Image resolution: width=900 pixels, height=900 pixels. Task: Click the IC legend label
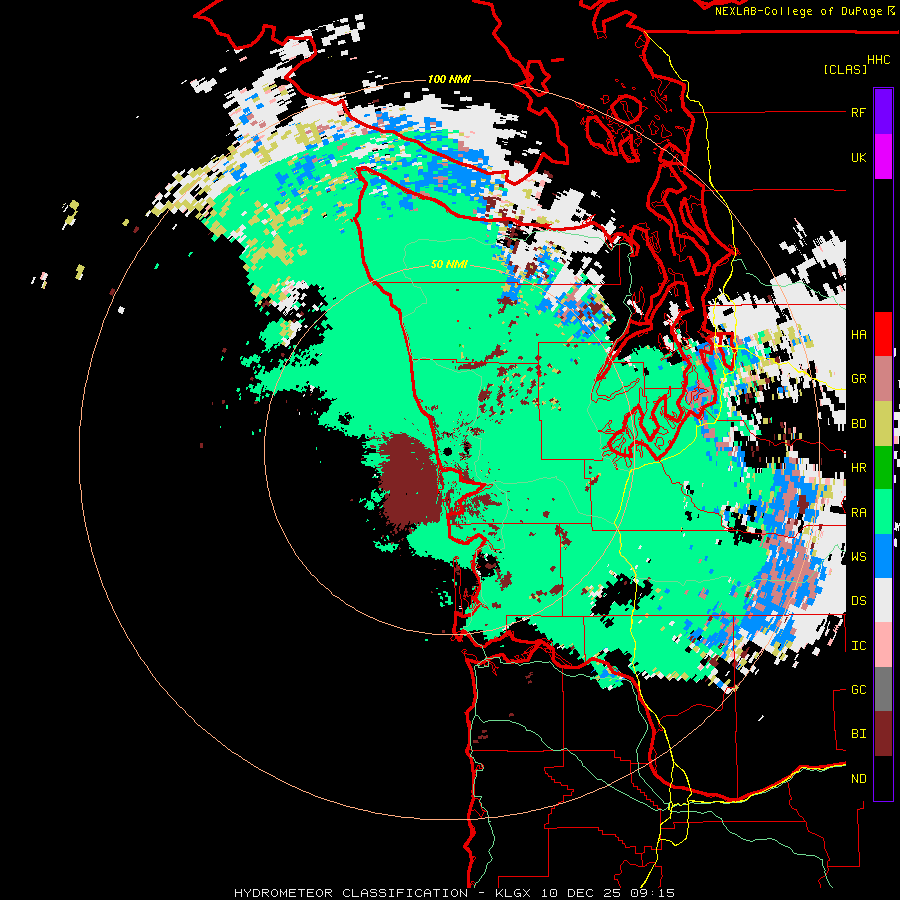point(858,646)
